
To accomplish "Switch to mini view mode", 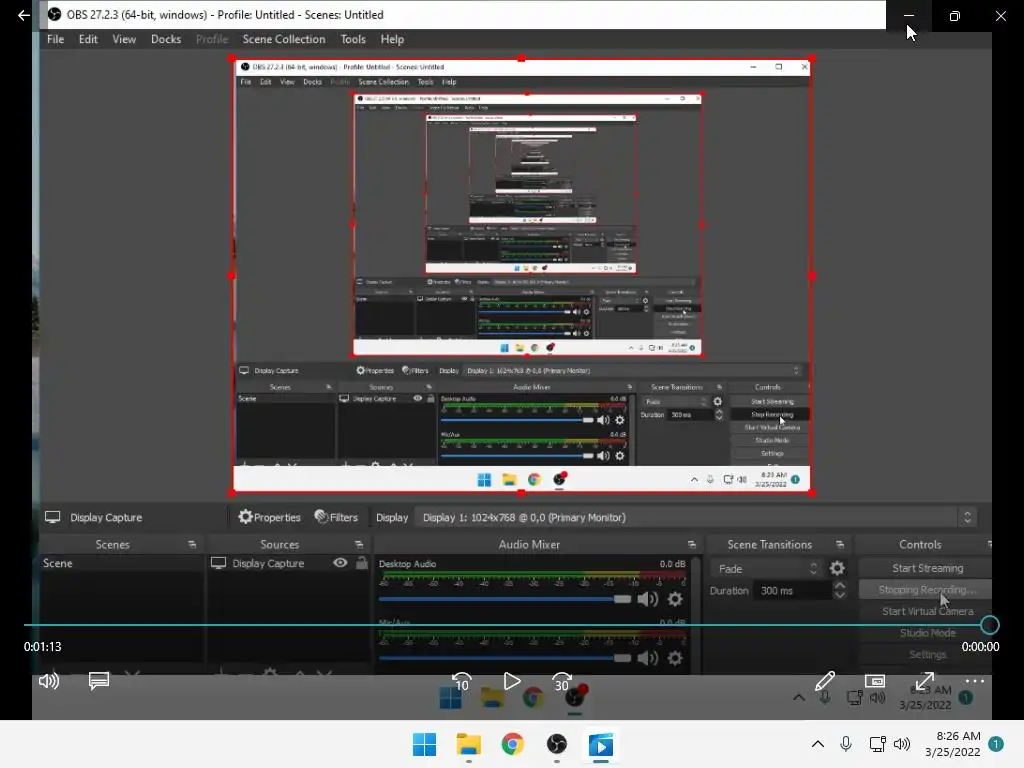I will pos(875,681).
